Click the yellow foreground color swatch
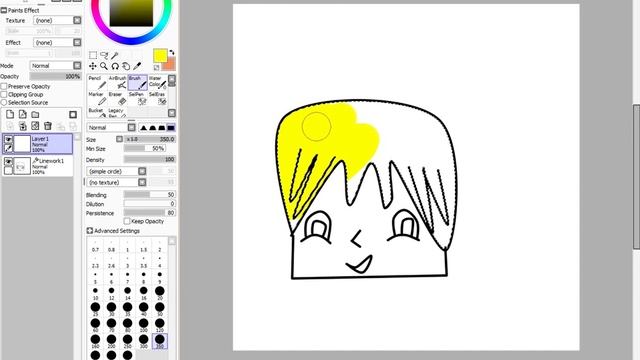 click(x=160, y=56)
